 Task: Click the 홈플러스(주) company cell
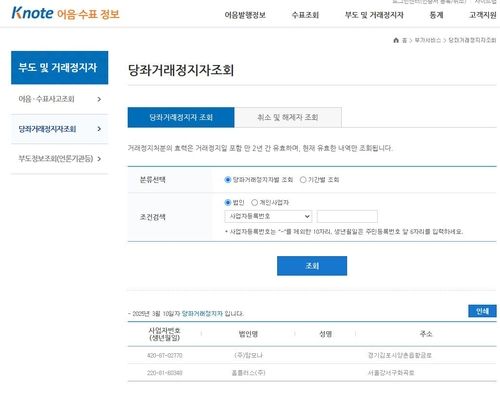(x=248, y=373)
